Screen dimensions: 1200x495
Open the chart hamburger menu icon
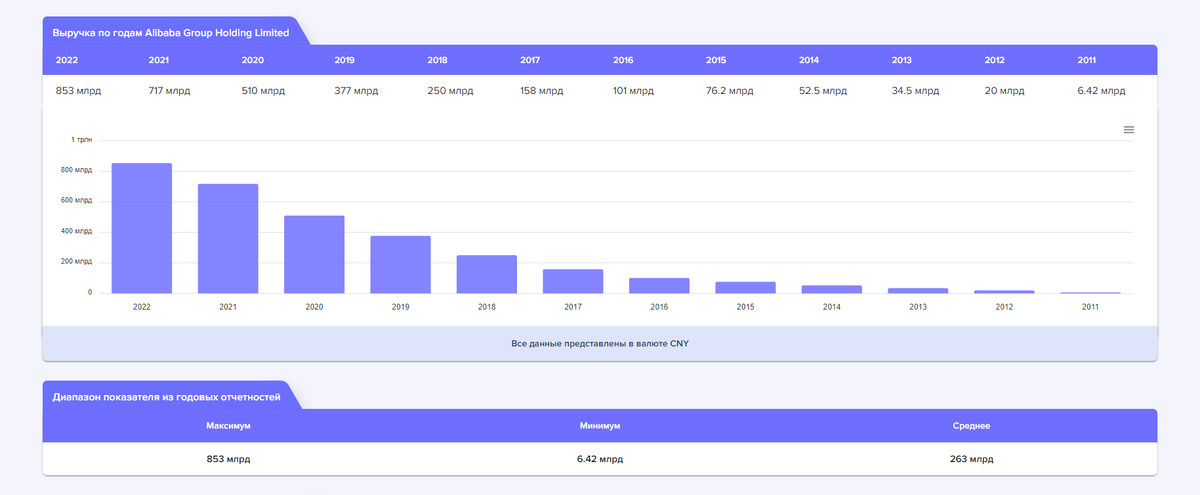coord(1129,130)
